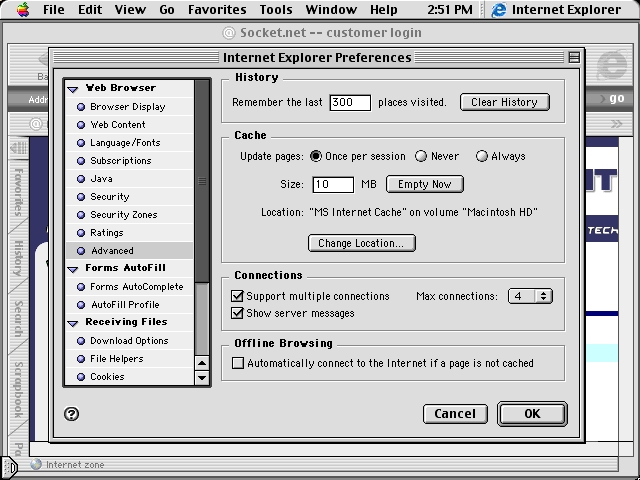Click the Empty Now button

click(x=424, y=184)
